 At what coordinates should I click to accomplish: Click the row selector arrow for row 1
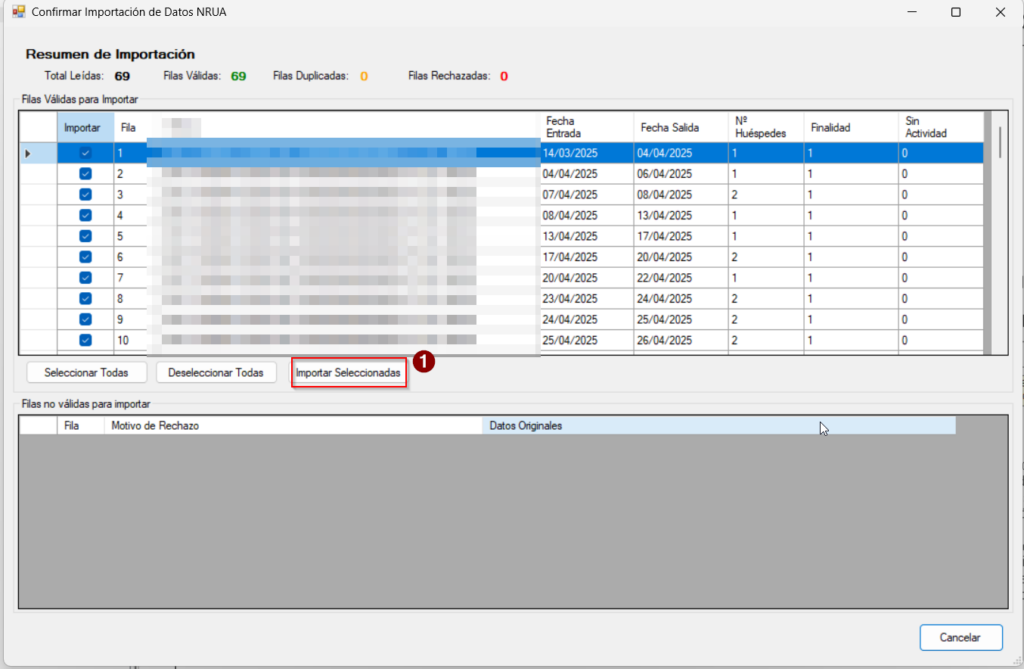[28, 153]
